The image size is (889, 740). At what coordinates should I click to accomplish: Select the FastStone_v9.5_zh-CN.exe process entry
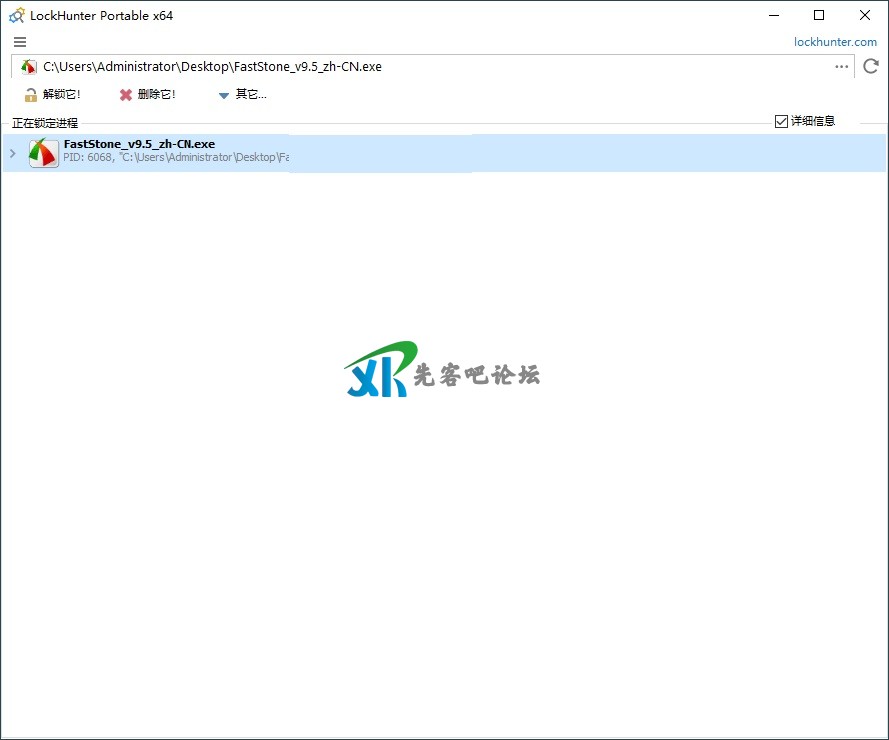139,144
